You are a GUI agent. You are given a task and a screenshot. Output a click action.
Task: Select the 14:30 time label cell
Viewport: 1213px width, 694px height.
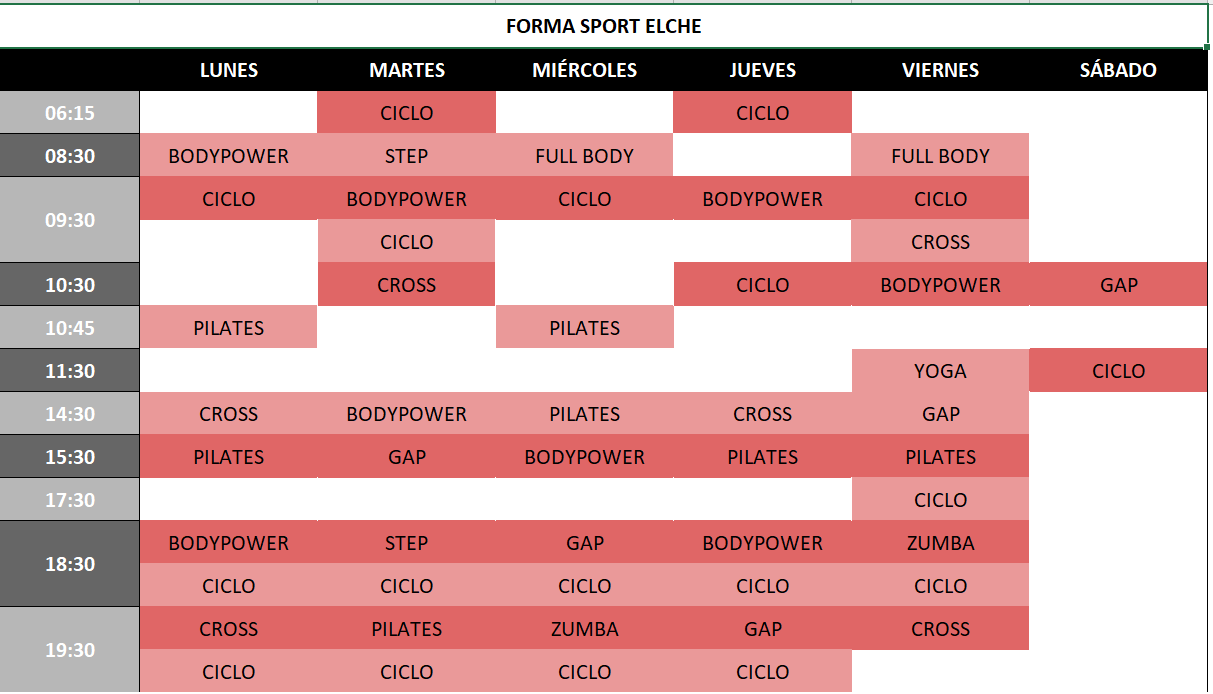(70, 414)
